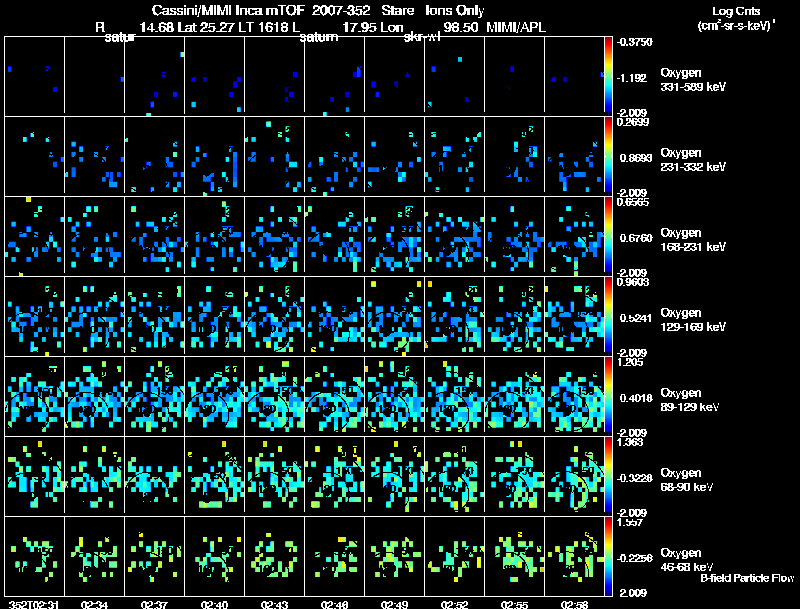This screenshot has height=609, width=800.
Task: Click the color bar for Oxygen 331-589 keV
Action: 608,76
